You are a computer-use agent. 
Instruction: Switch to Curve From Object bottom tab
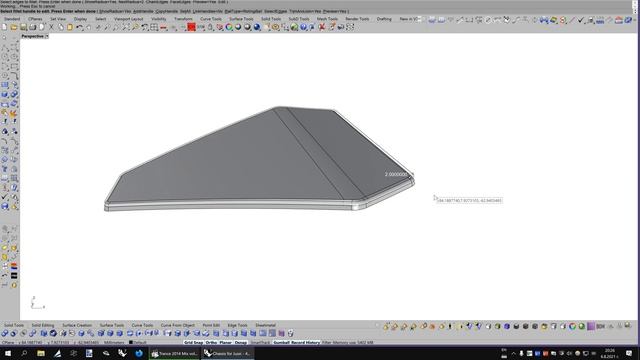[178, 325]
